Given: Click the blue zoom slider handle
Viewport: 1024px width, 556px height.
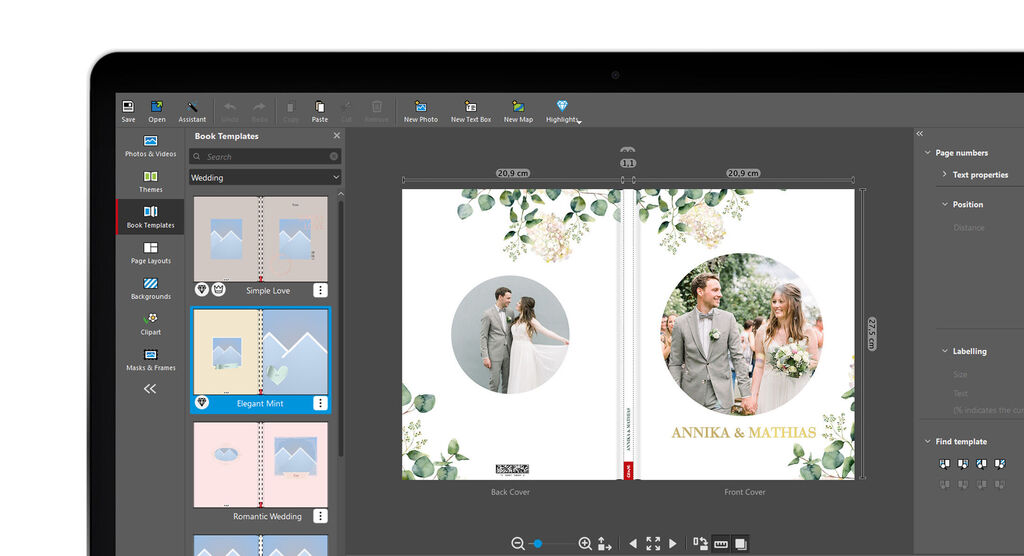Looking at the screenshot, I should tap(537, 544).
